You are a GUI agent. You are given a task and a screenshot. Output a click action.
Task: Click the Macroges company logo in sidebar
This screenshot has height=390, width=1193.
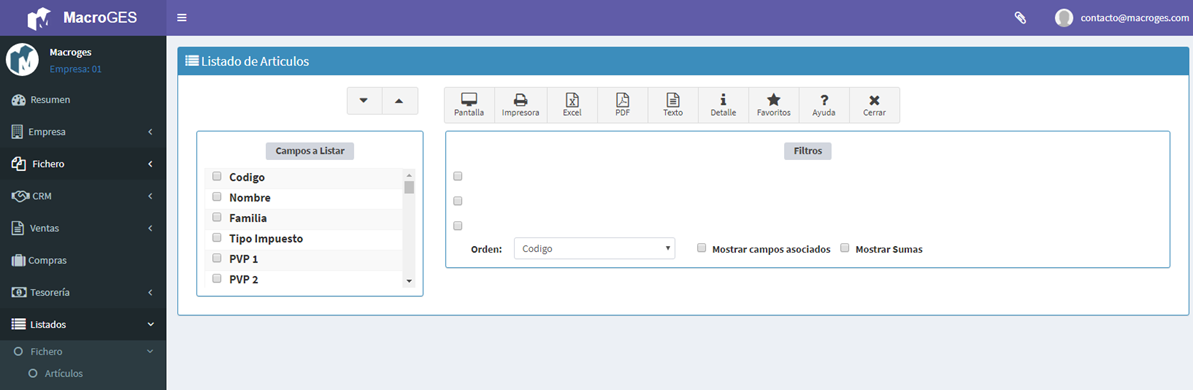click(x=23, y=59)
